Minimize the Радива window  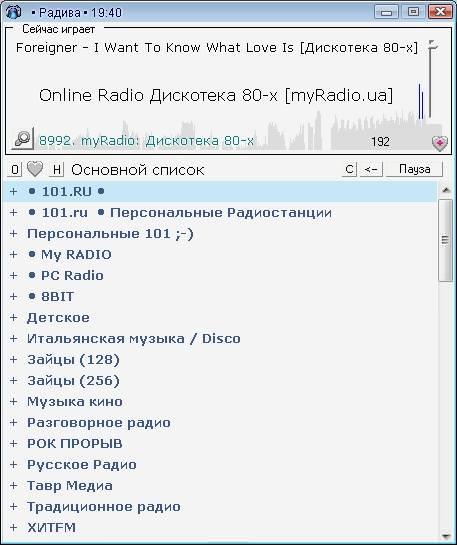click(x=386, y=12)
